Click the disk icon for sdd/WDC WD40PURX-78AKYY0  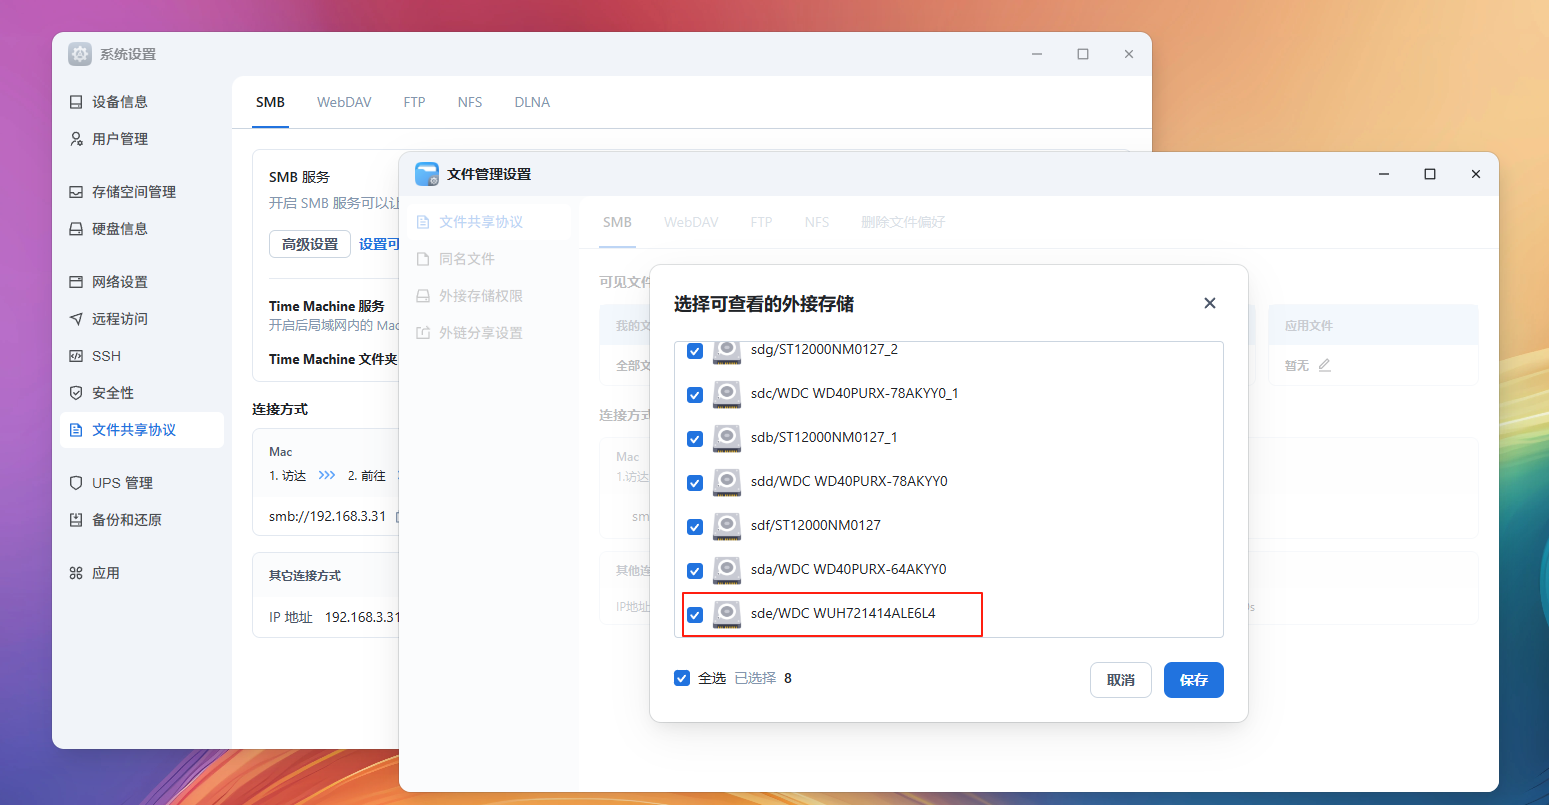coord(727,482)
